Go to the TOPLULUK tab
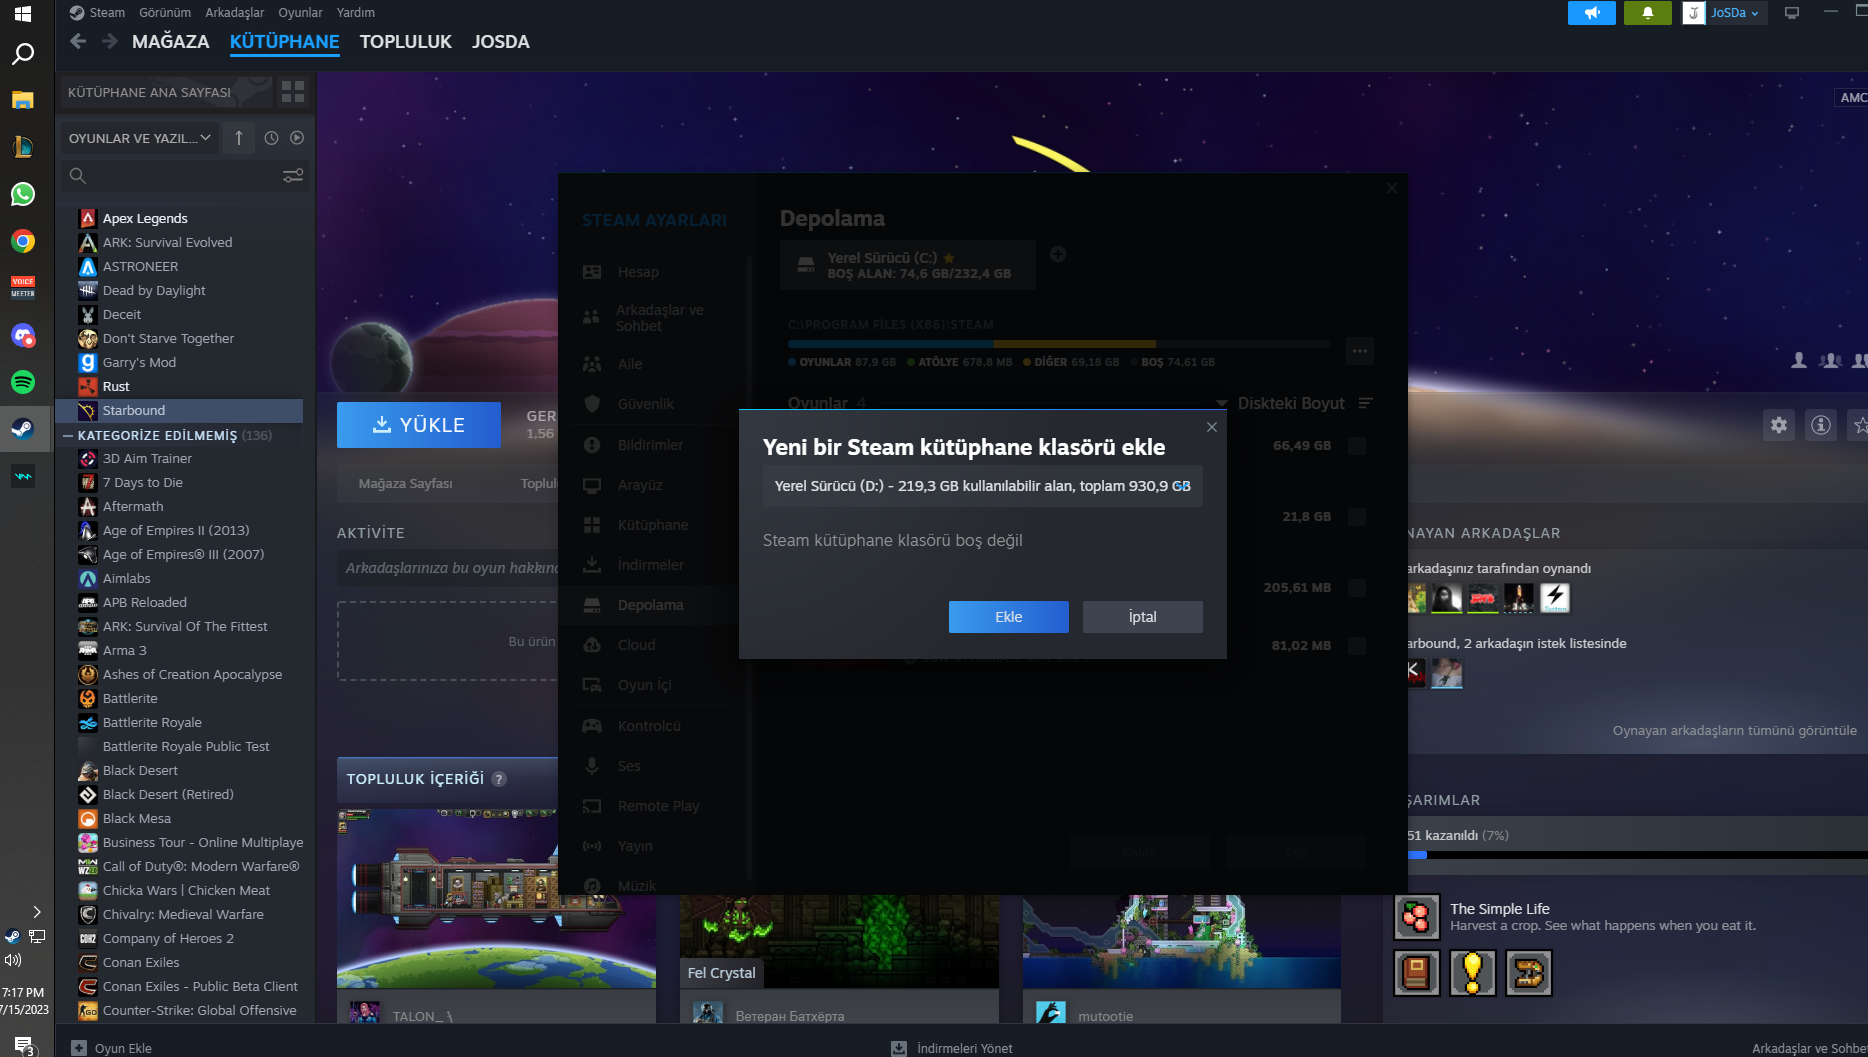The height and width of the screenshot is (1057, 1868). point(406,42)
